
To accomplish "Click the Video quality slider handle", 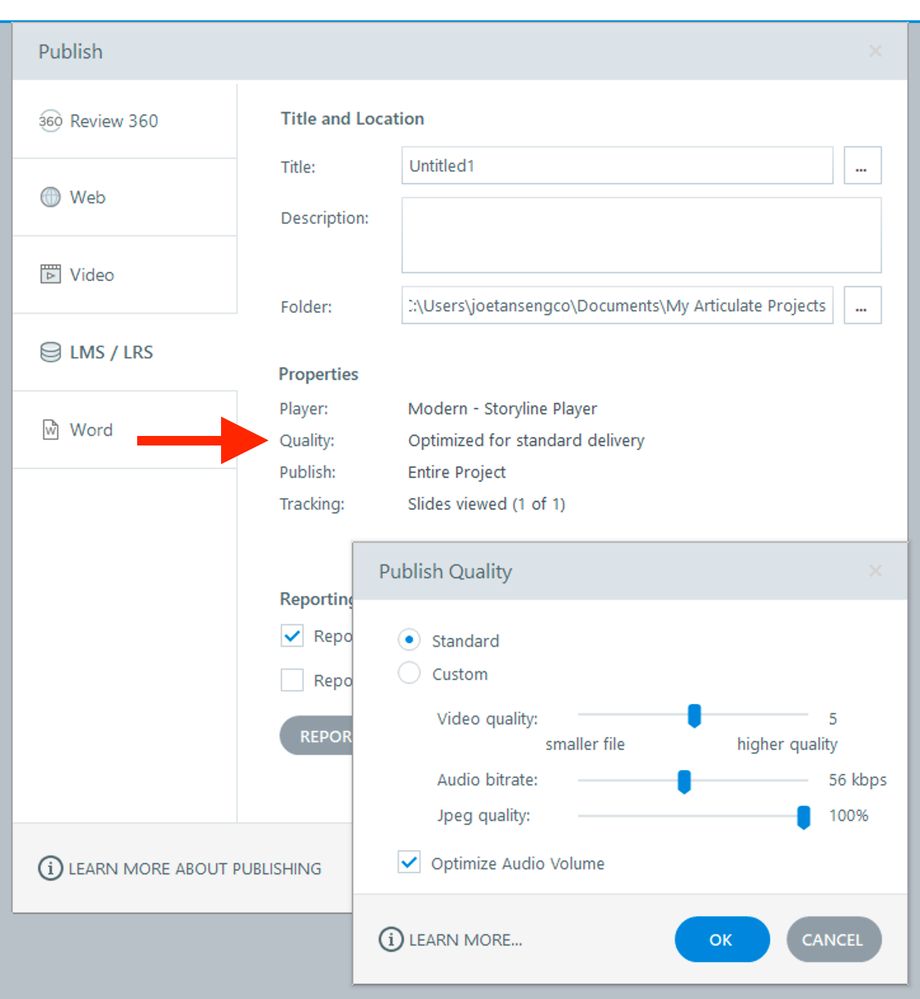I will [x=694, y=716].
